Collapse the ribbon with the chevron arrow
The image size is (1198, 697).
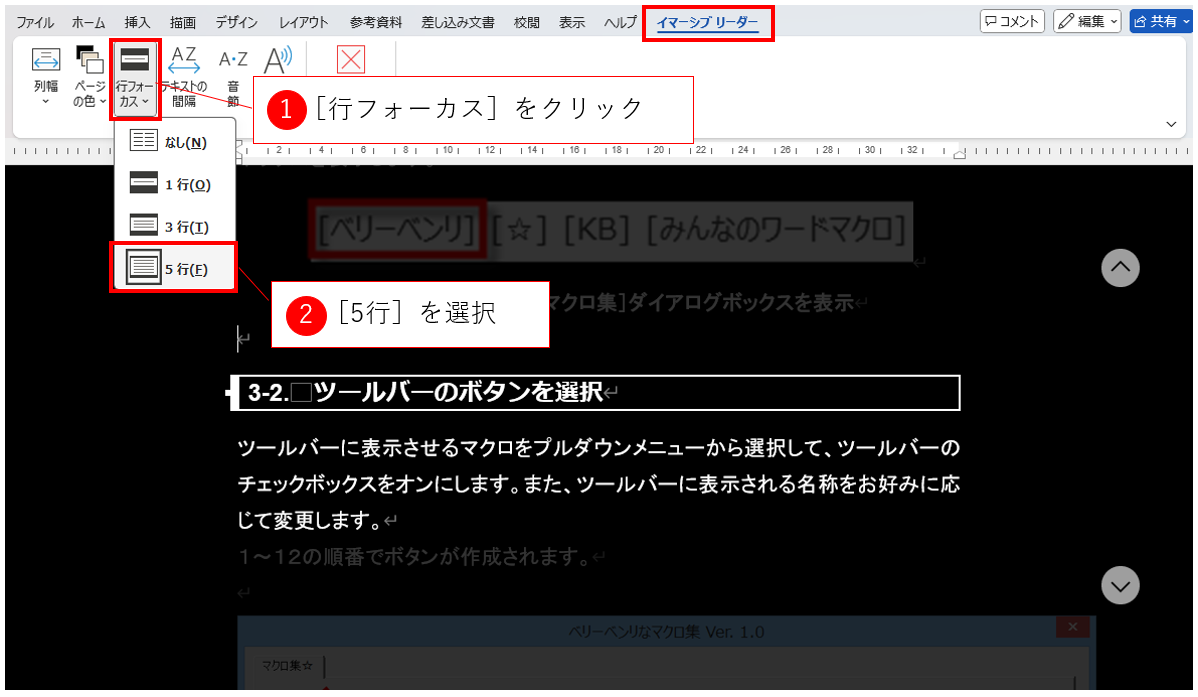(x=1171, y=123)
